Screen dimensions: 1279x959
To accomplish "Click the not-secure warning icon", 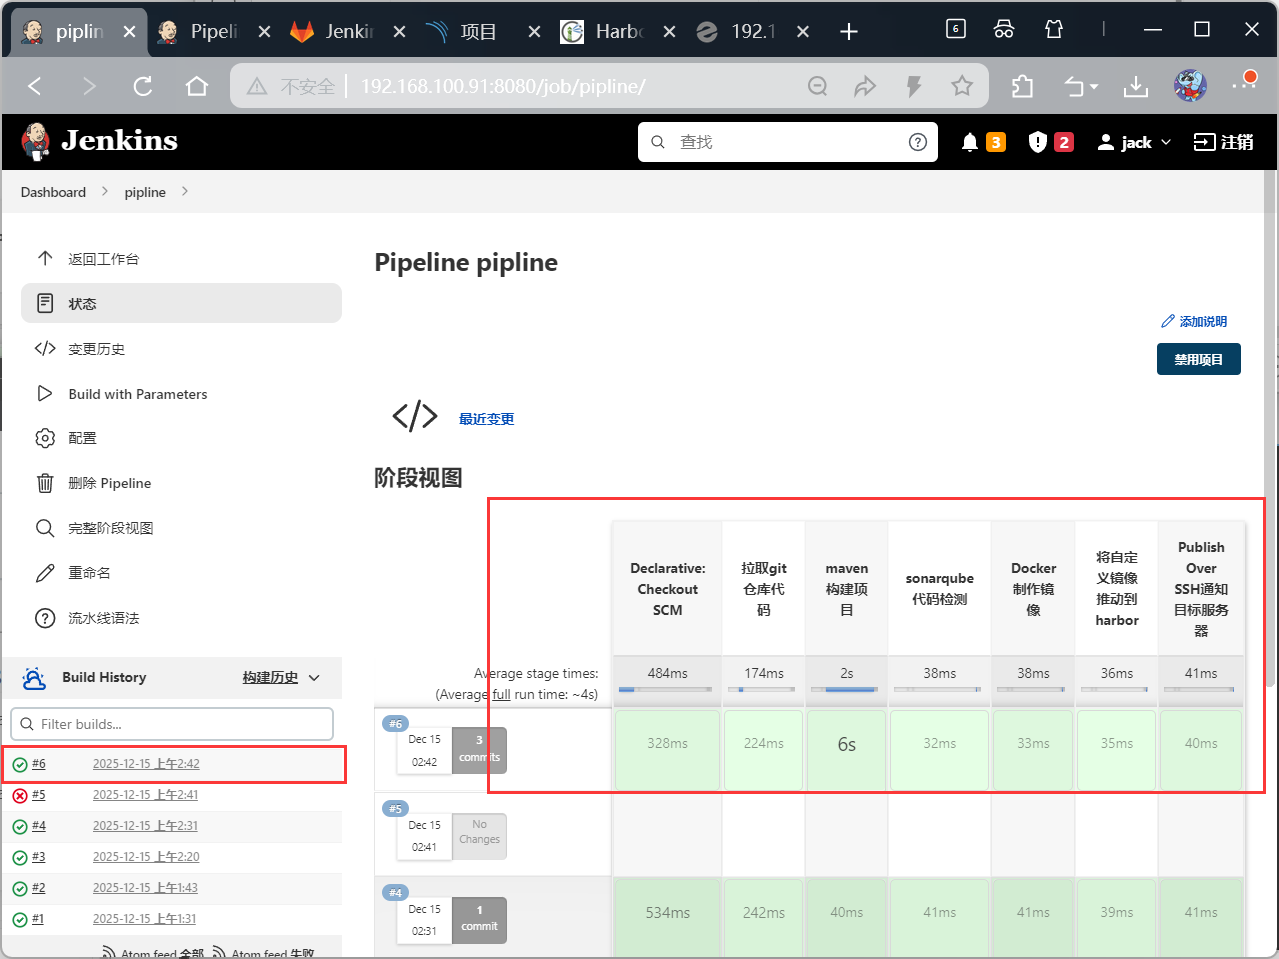I will pos(257,86).
